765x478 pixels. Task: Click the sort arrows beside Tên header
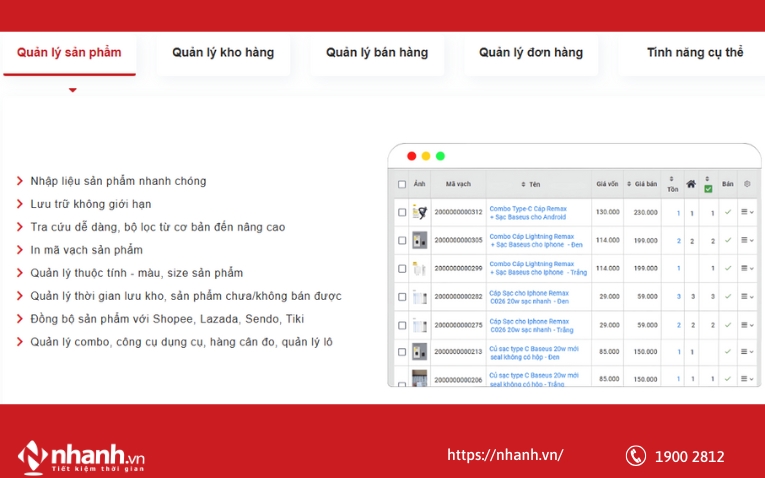tap(522, 184)
